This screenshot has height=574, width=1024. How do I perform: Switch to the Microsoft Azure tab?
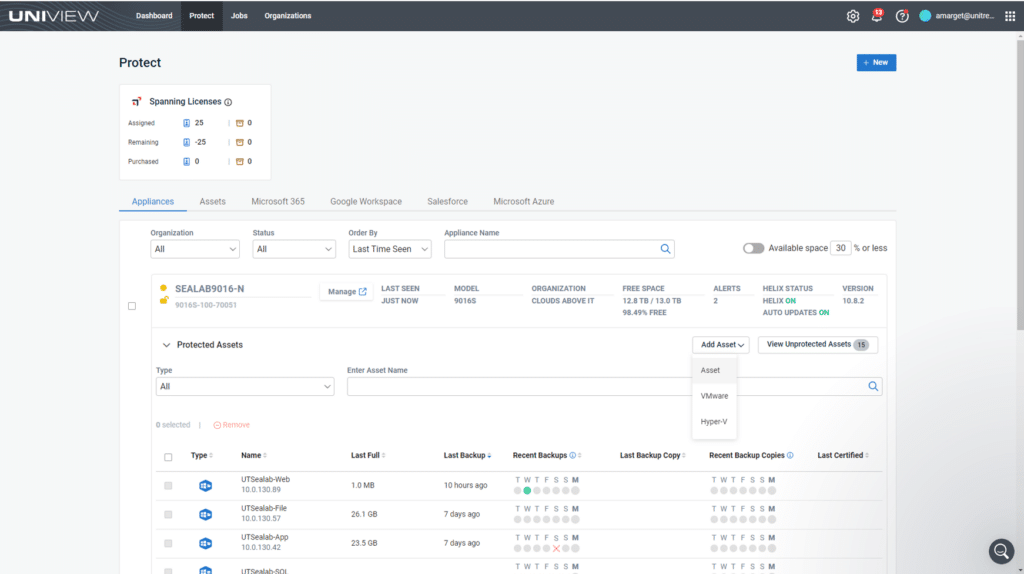tap(523, 201)
